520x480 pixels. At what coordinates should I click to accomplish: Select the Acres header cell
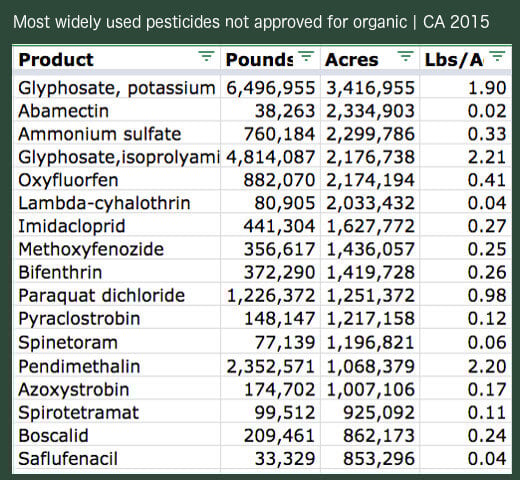coord(370,59)
